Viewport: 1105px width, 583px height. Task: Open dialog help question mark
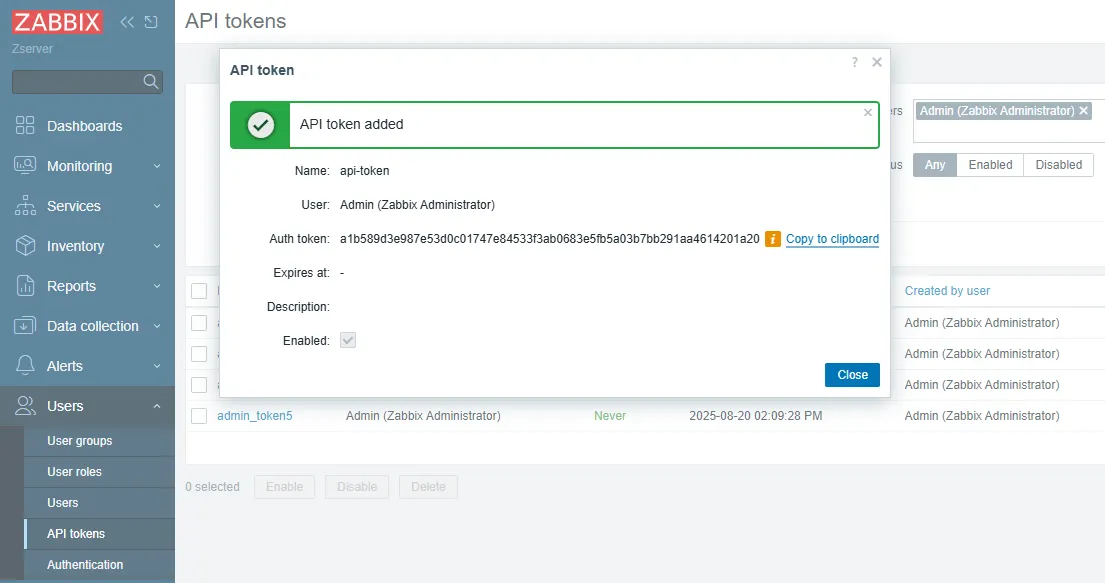854,62
